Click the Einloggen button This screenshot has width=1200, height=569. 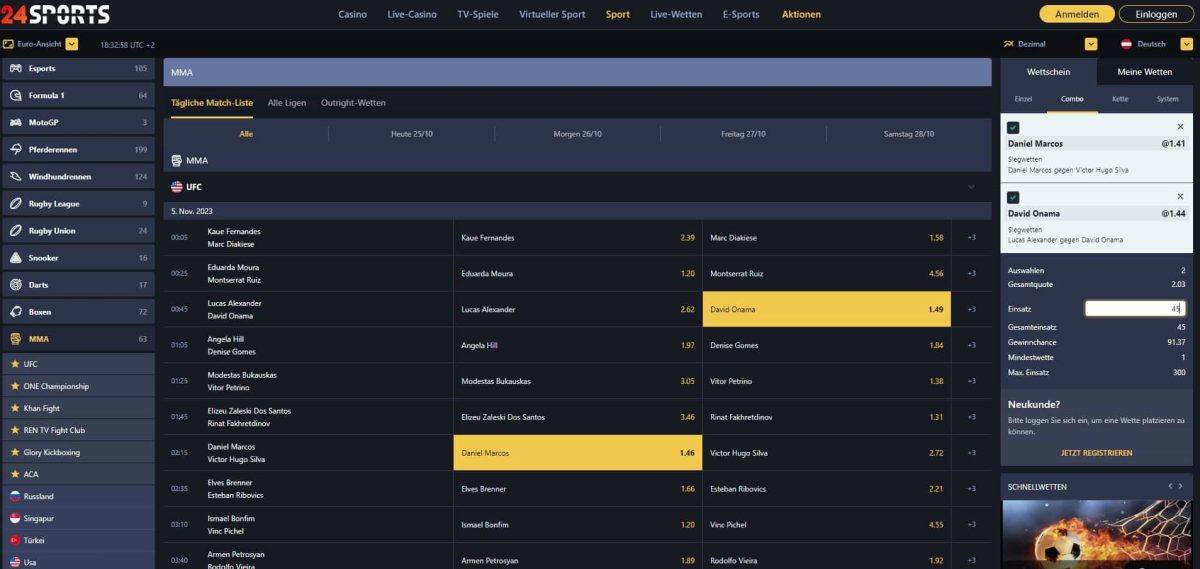pyautogui.click(x=1155, y=14)
